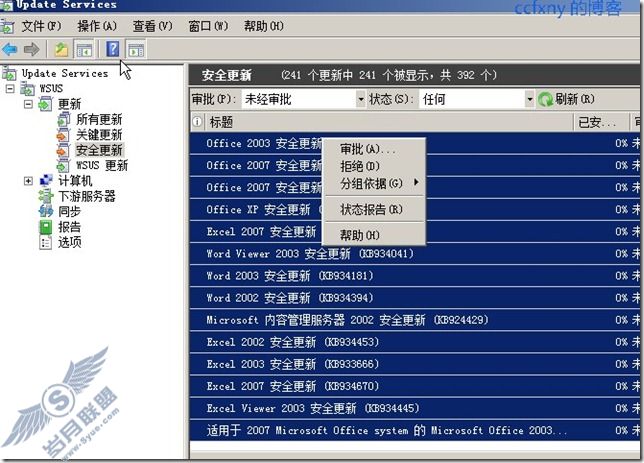The height and width of the screenshot is (463, 644).
Task: Choose 状态报告(R) in context menu
Action: (x=374, y=210)
